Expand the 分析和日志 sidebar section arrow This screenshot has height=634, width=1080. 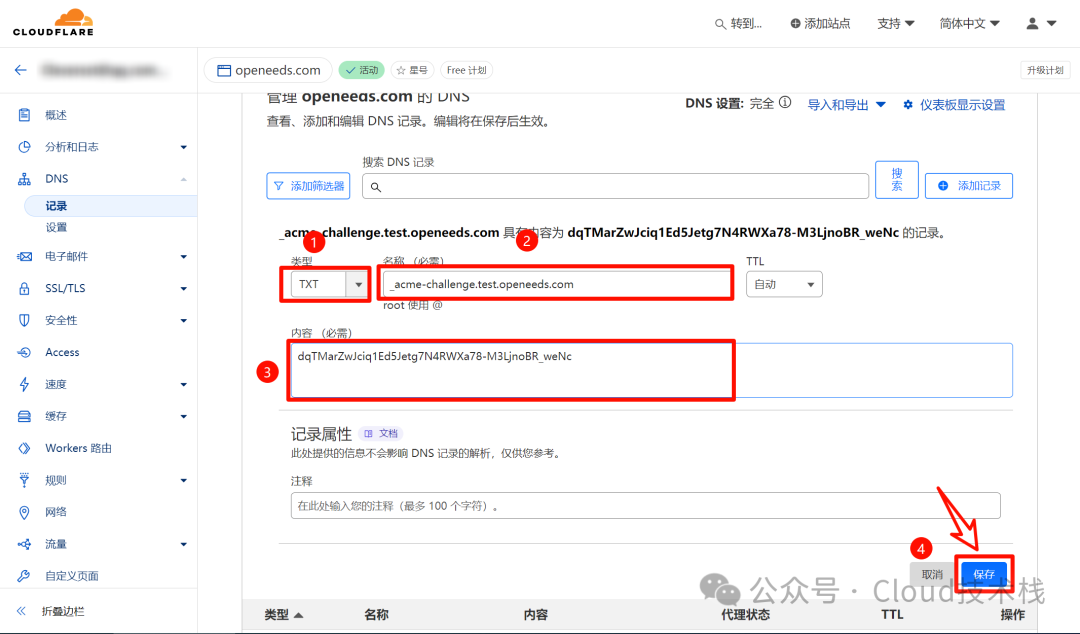point(183,147)
